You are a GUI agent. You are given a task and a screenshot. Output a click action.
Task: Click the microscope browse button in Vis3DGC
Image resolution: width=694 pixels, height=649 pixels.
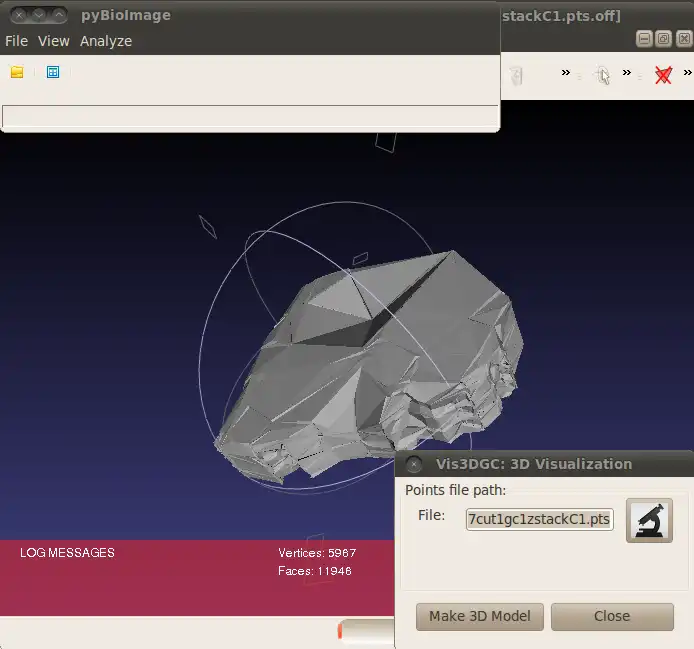click(x=649, y=520)
